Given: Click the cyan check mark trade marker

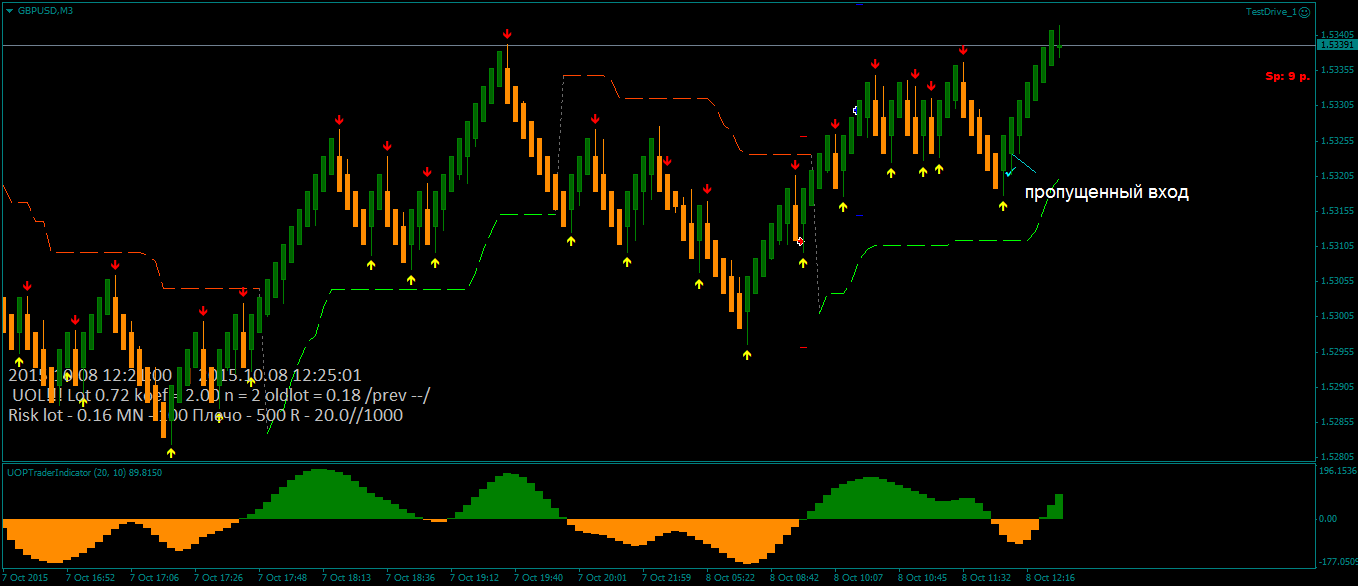Looking at the screenshot, I should click(x=1011, y=172).
